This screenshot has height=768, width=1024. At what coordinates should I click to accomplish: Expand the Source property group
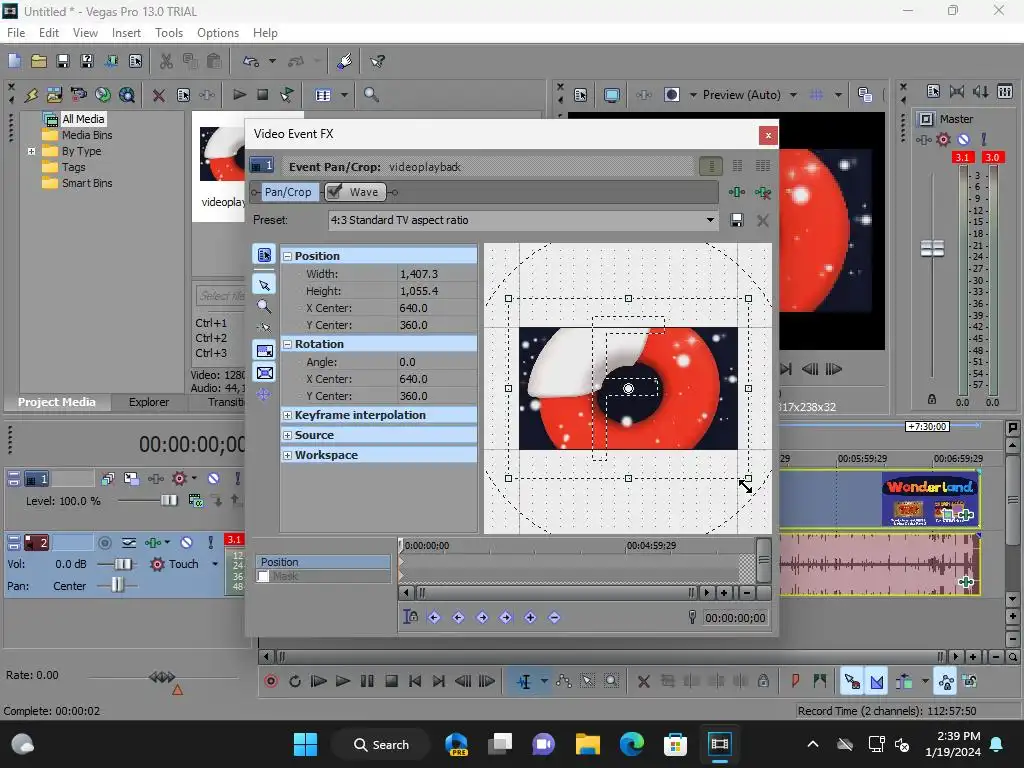point(287,436)
